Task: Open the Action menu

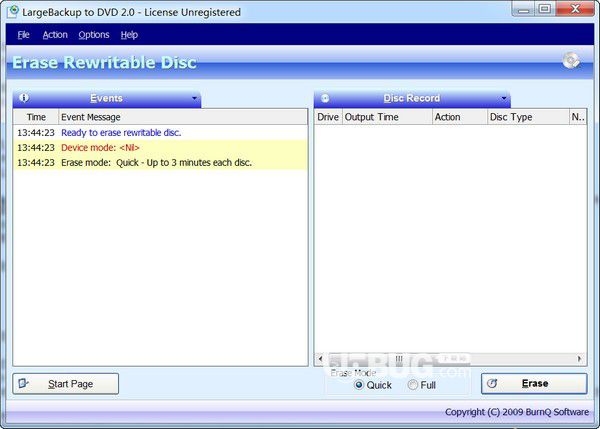Action: 55,35
